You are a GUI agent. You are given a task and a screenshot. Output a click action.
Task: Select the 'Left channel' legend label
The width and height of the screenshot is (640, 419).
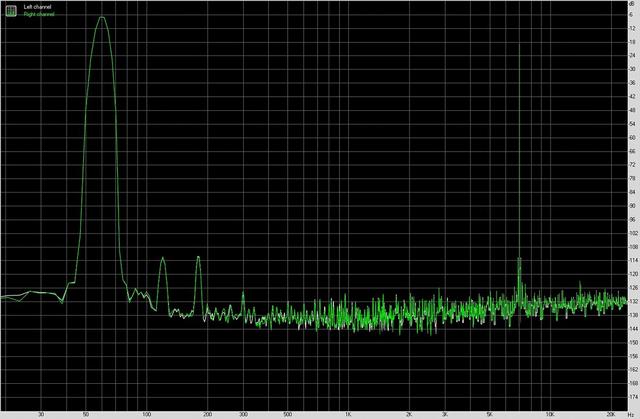point(38,7)
